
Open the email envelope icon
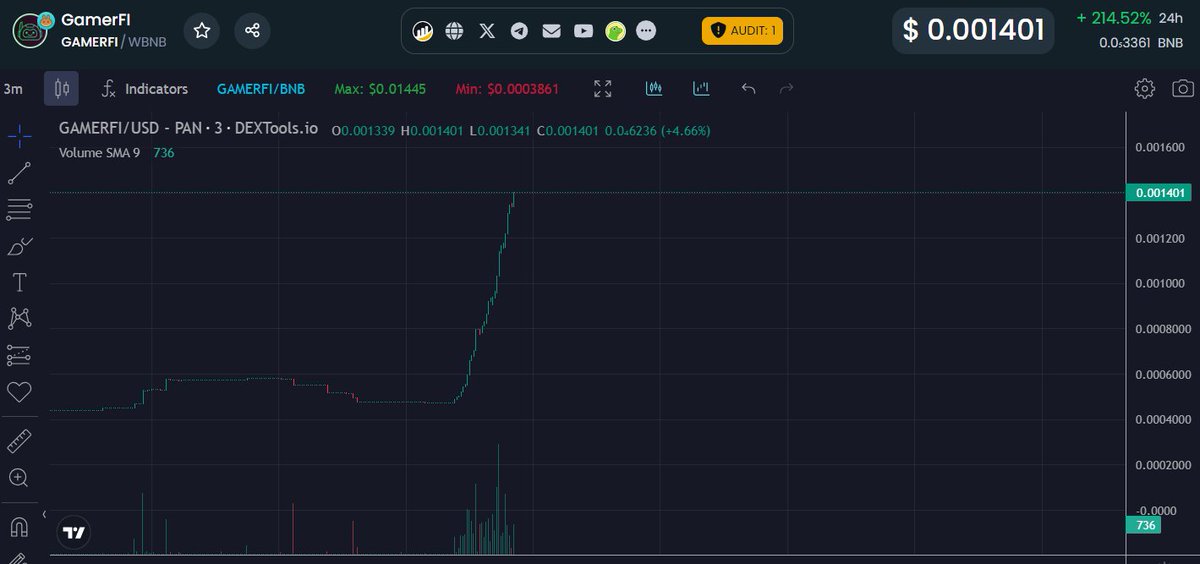click(x=551, y=31)
